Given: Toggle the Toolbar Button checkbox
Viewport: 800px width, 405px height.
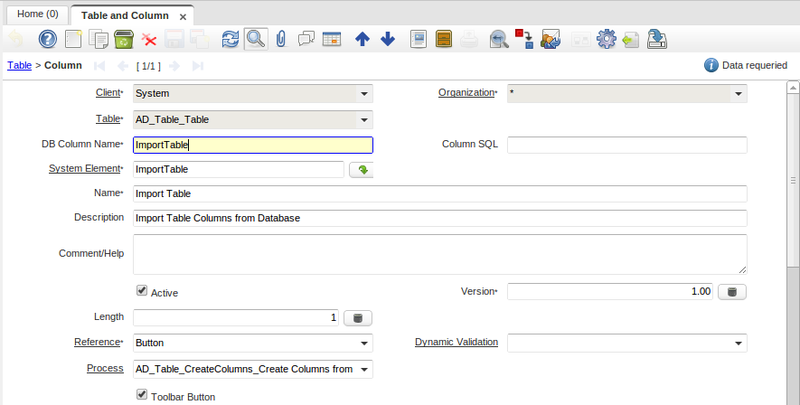Looking at the screenshot, I should click(x=142, y=395).
